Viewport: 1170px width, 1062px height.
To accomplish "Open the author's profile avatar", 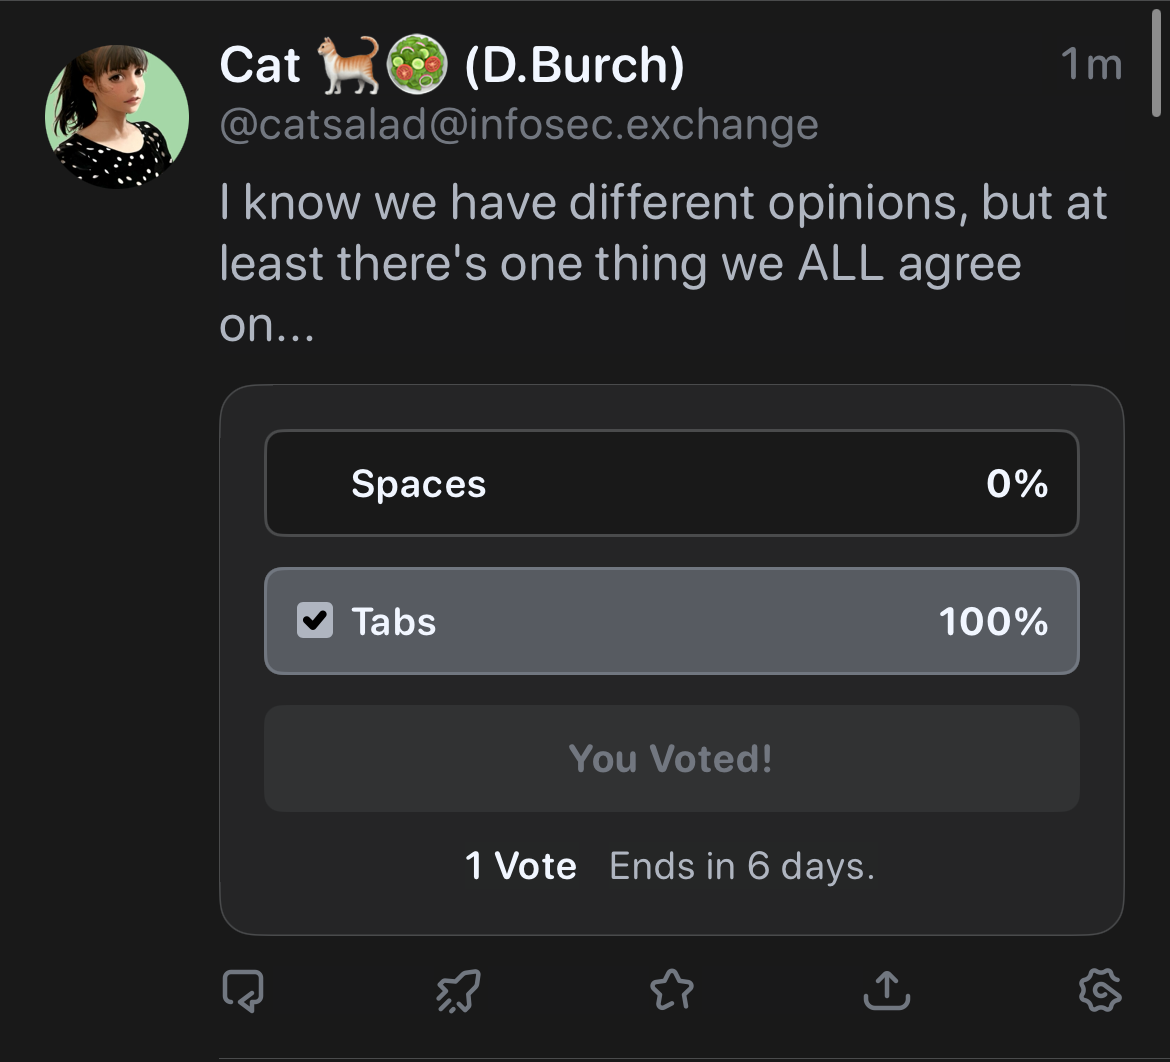I will pos(117,116).
